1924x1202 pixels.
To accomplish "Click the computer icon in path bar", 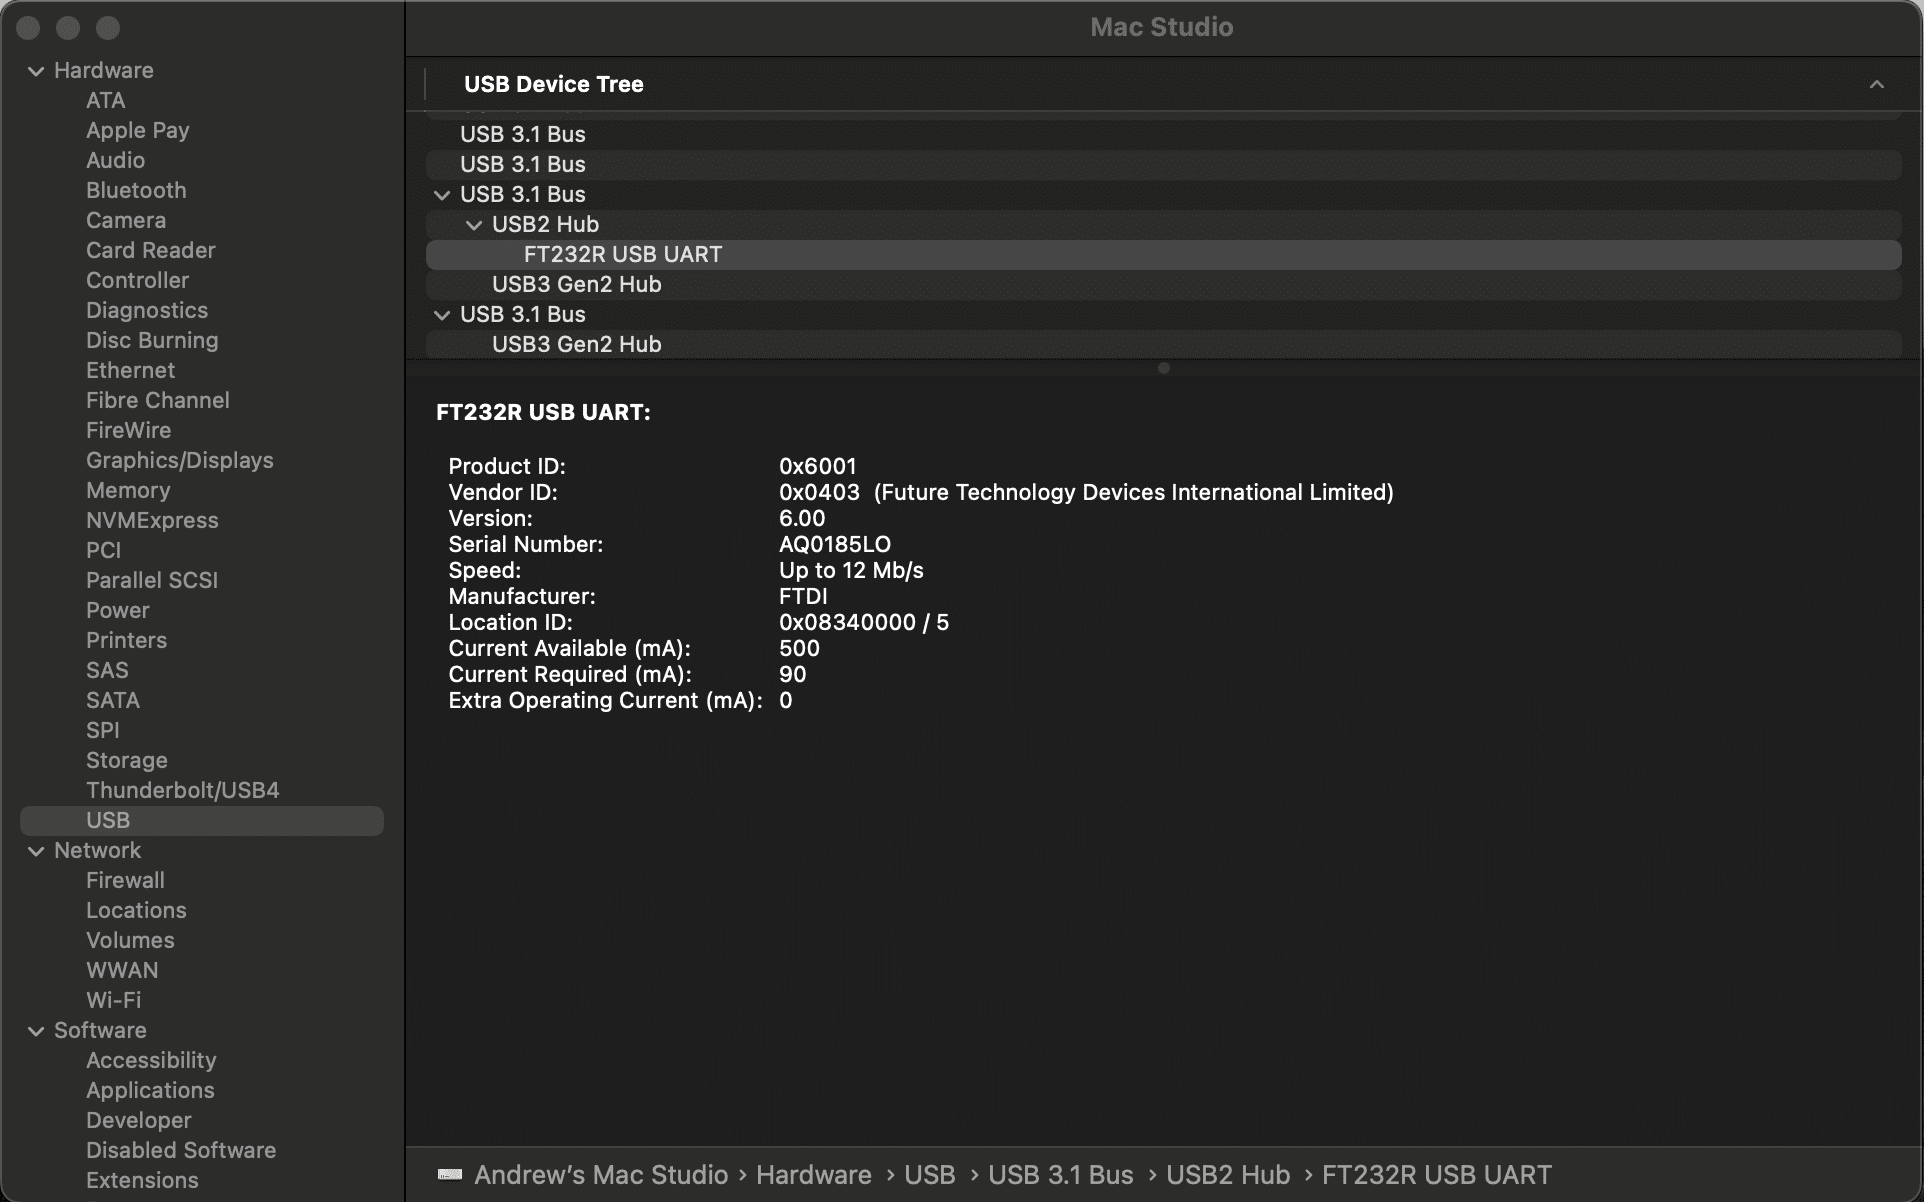I will tap(450, 1175).
